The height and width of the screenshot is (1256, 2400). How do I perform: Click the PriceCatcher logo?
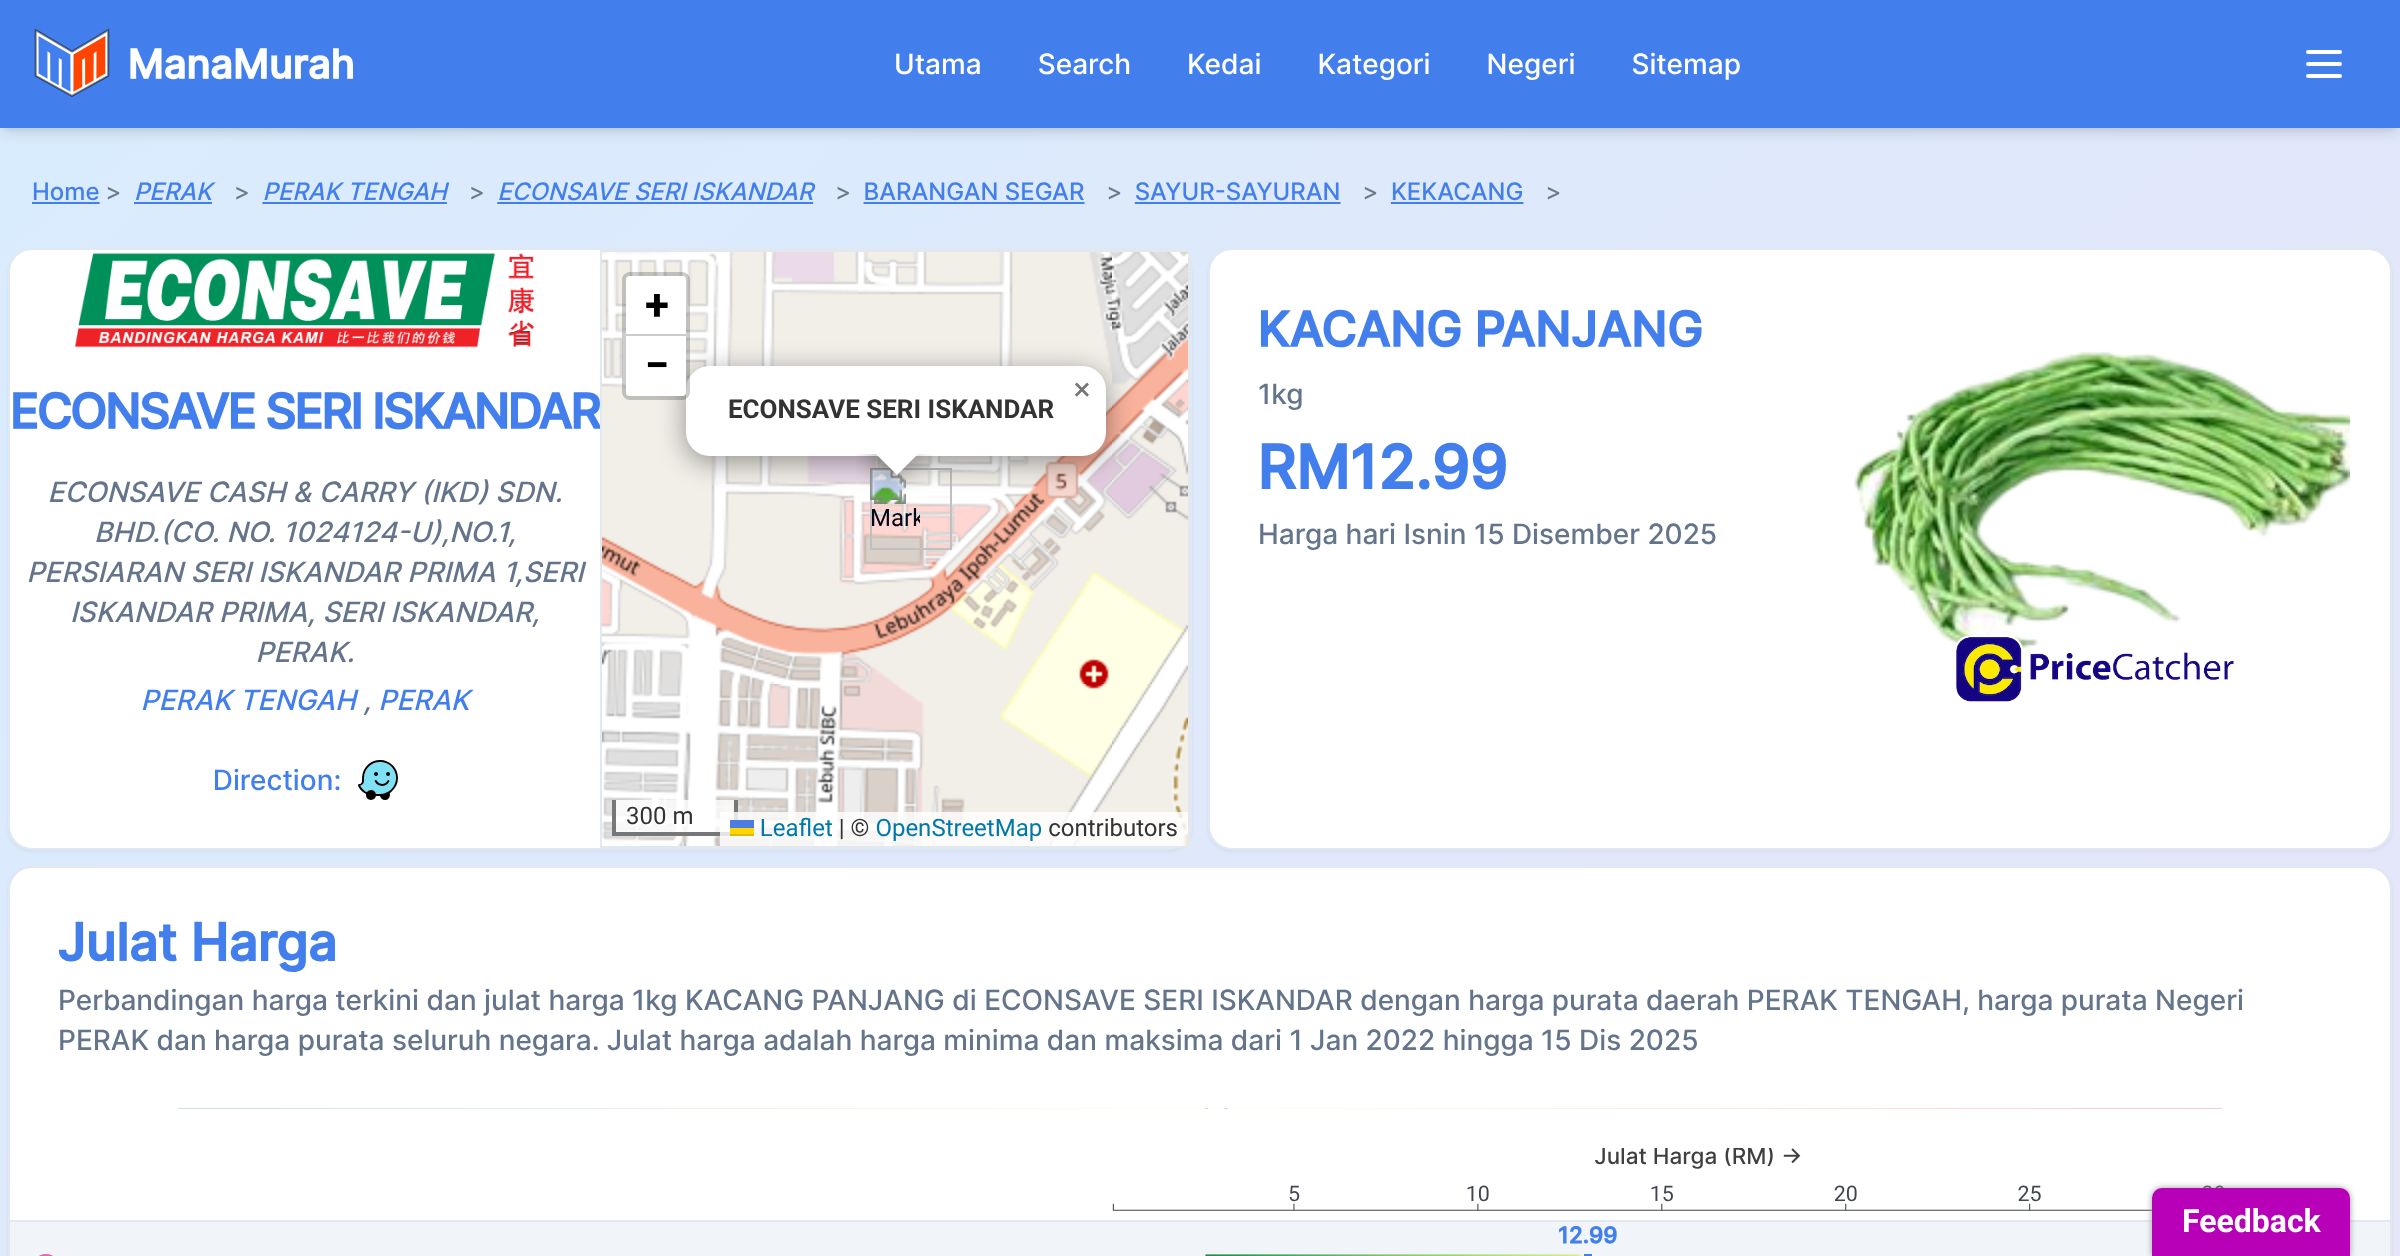coord(2094,668)
